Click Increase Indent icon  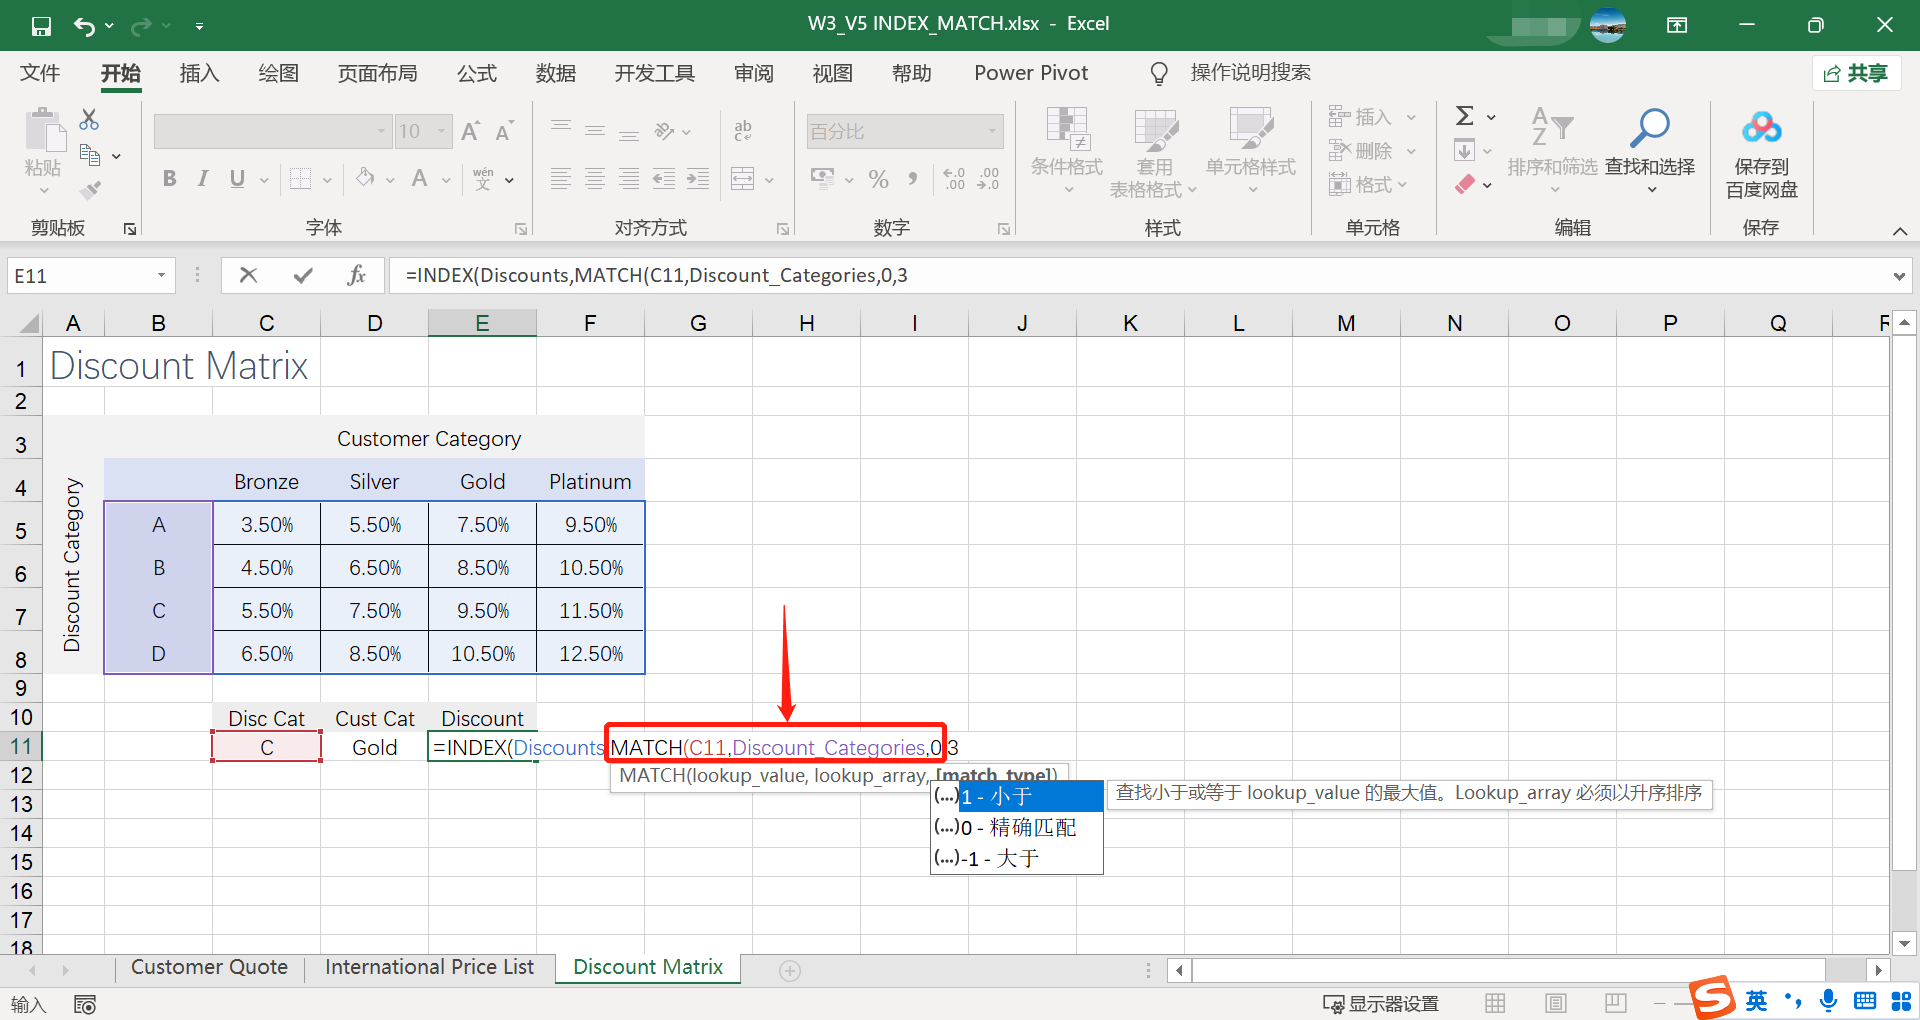(697, 179)
